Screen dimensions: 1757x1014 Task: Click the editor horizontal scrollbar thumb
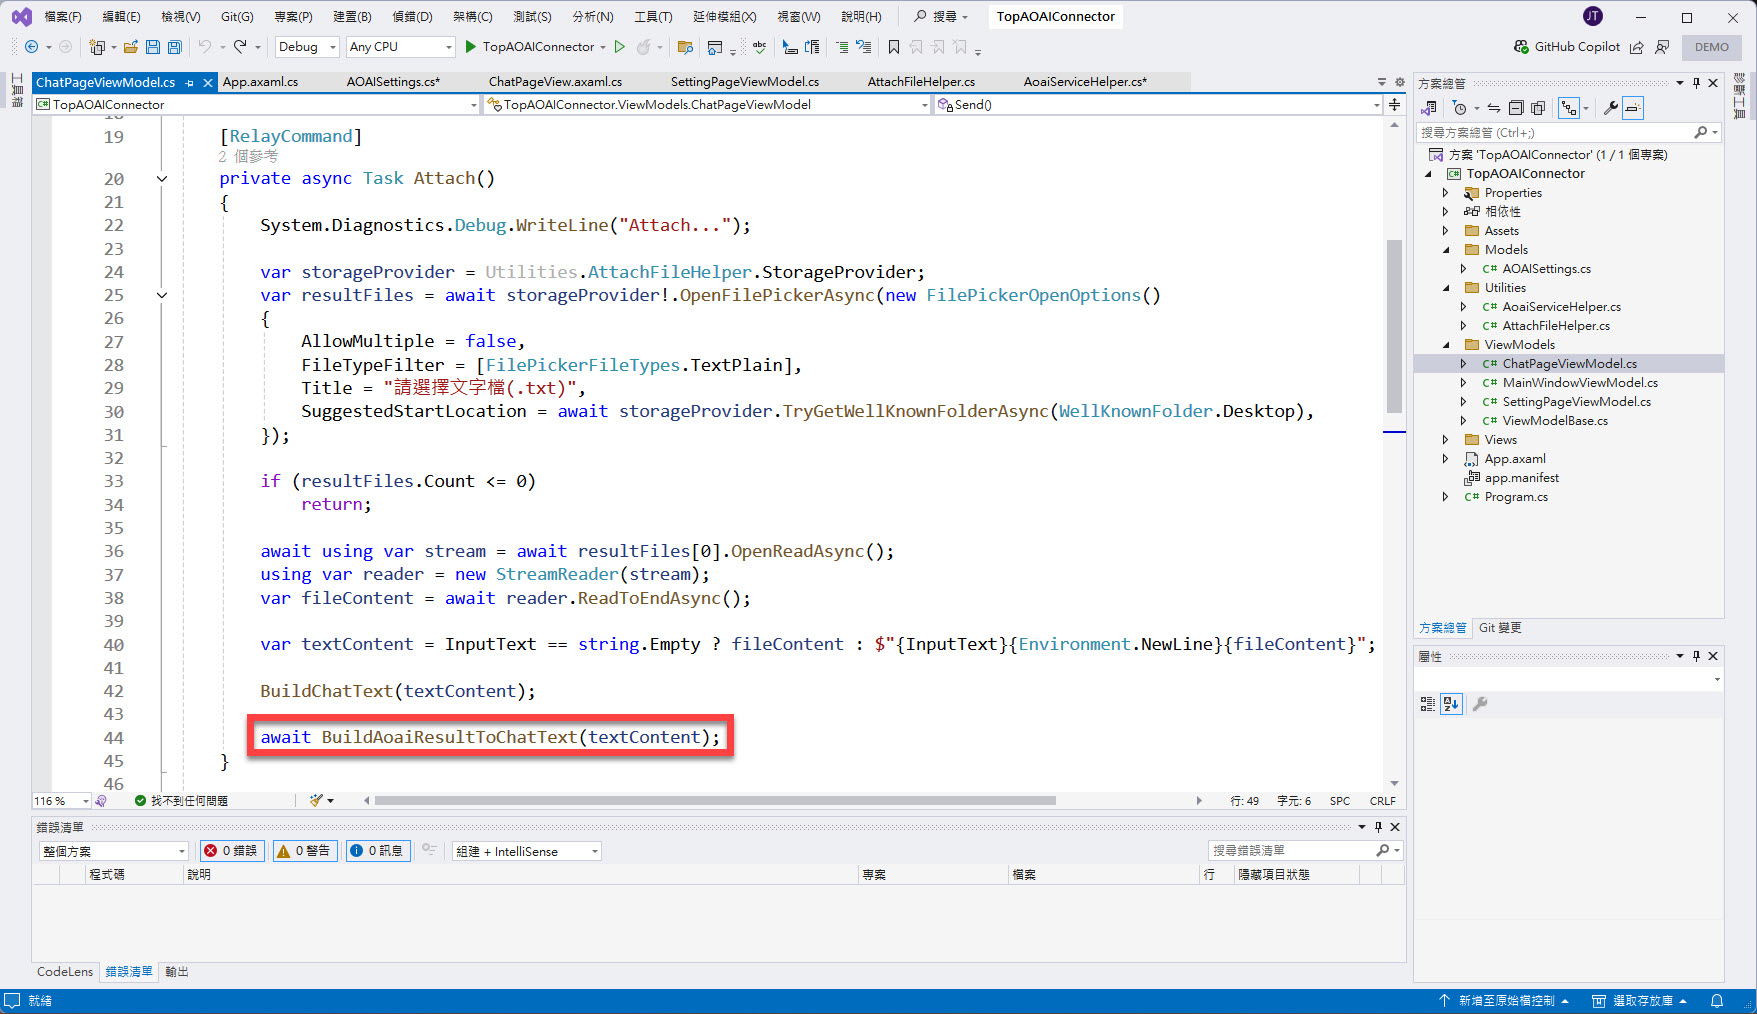coord(715,801)
